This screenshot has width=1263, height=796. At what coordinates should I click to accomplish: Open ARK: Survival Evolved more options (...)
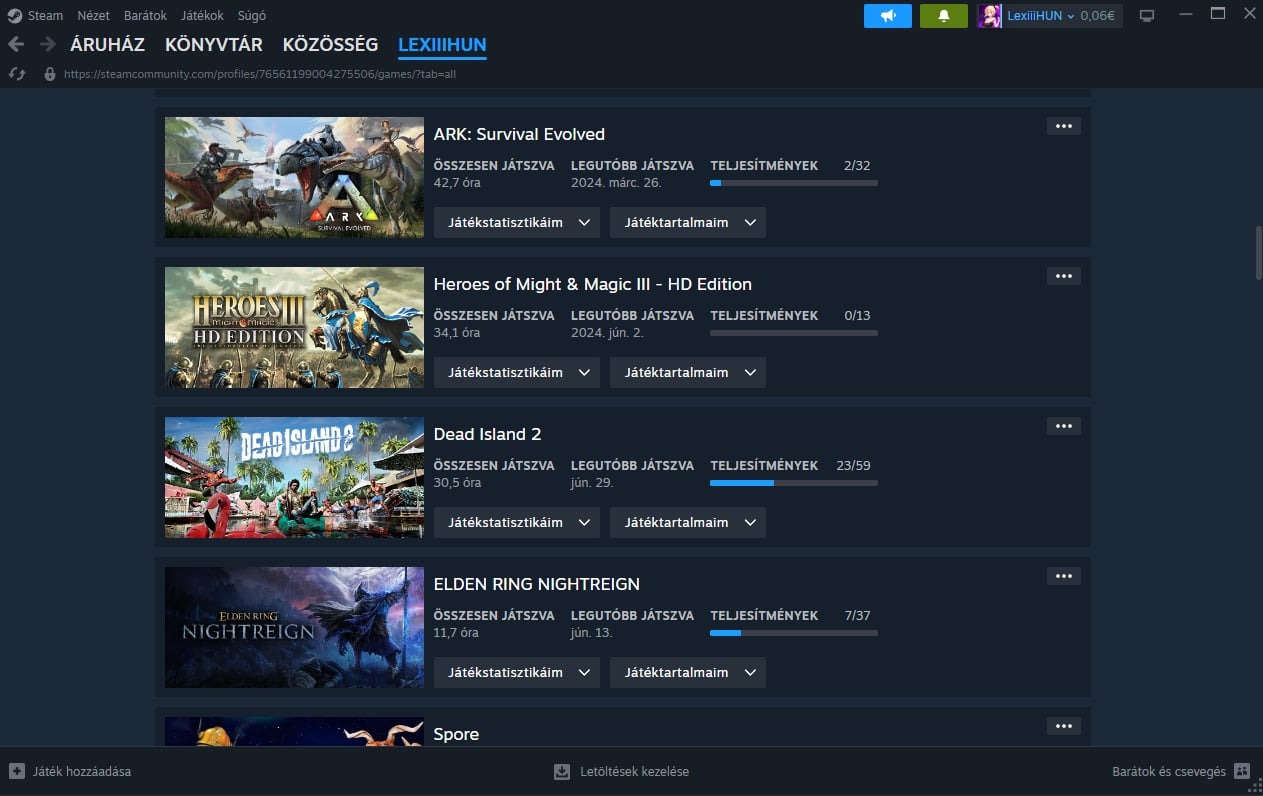coord(1064,126)
